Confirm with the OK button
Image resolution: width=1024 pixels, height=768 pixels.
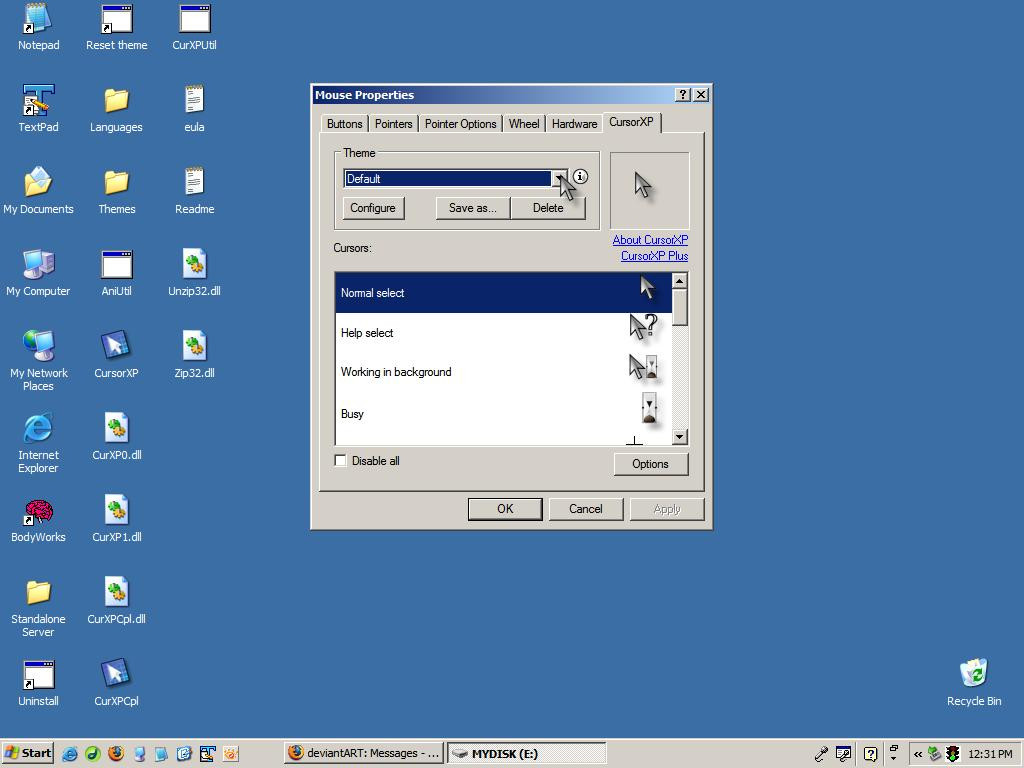505,509
